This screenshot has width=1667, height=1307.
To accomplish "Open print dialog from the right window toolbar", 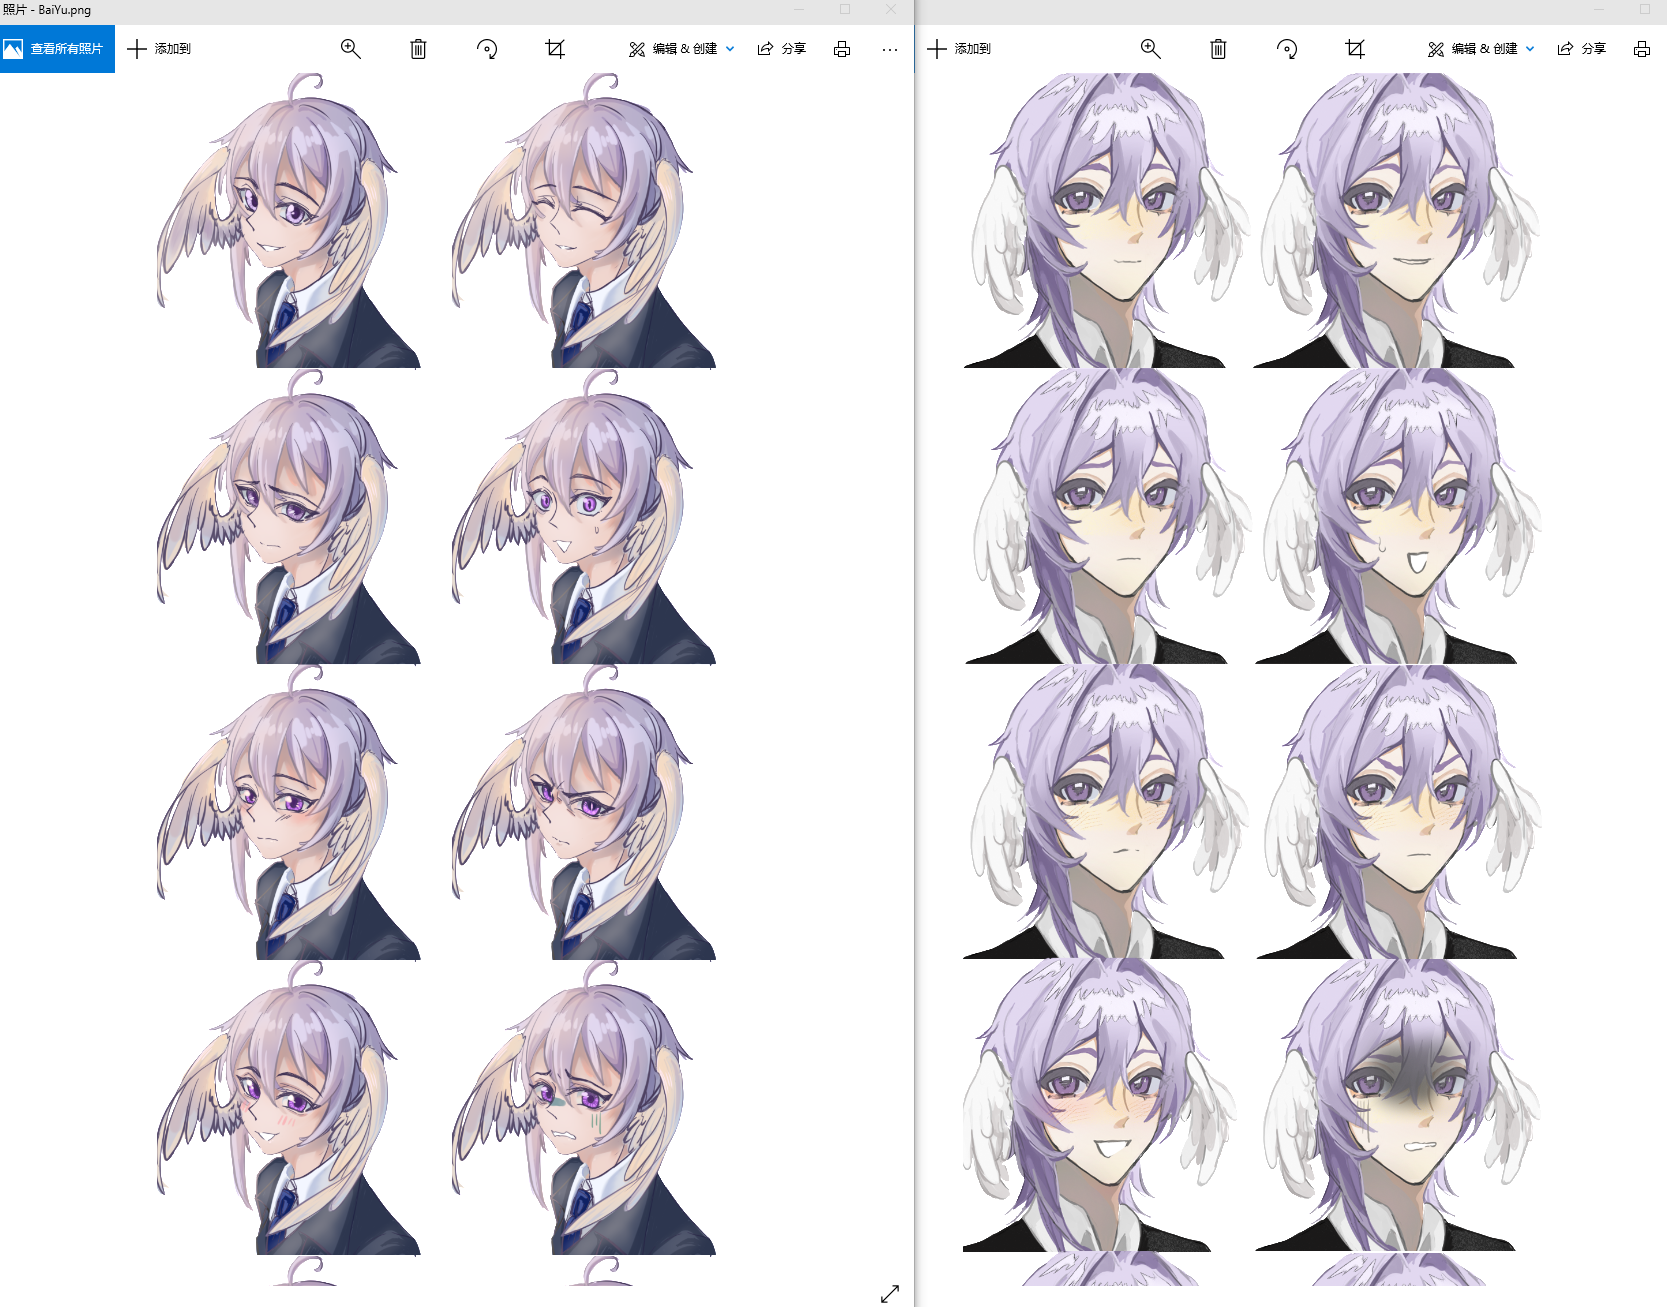I will 1641,48.
